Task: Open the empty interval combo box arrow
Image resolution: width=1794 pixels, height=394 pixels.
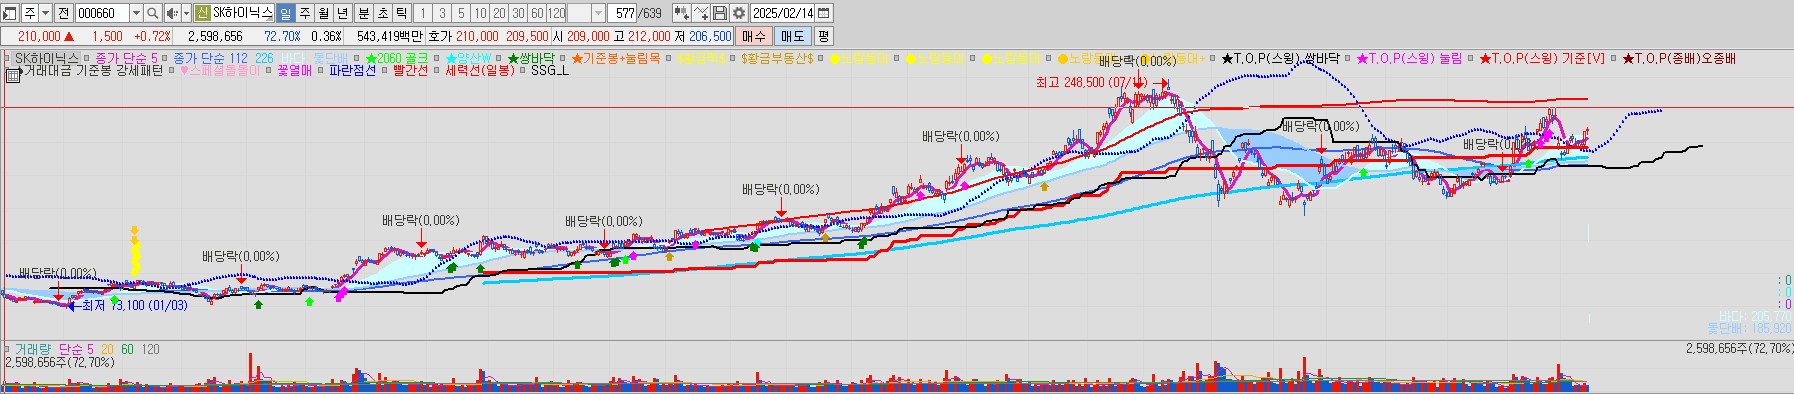Action: pos(598,13)
